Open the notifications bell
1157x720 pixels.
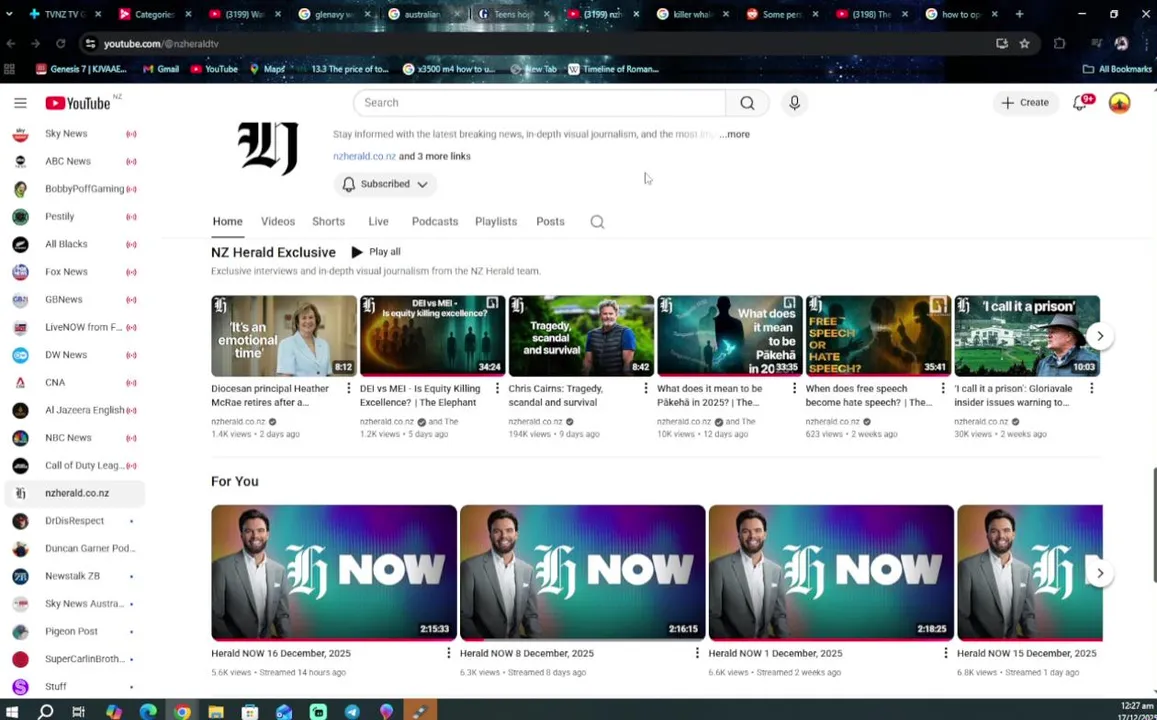coord(1080,103)
